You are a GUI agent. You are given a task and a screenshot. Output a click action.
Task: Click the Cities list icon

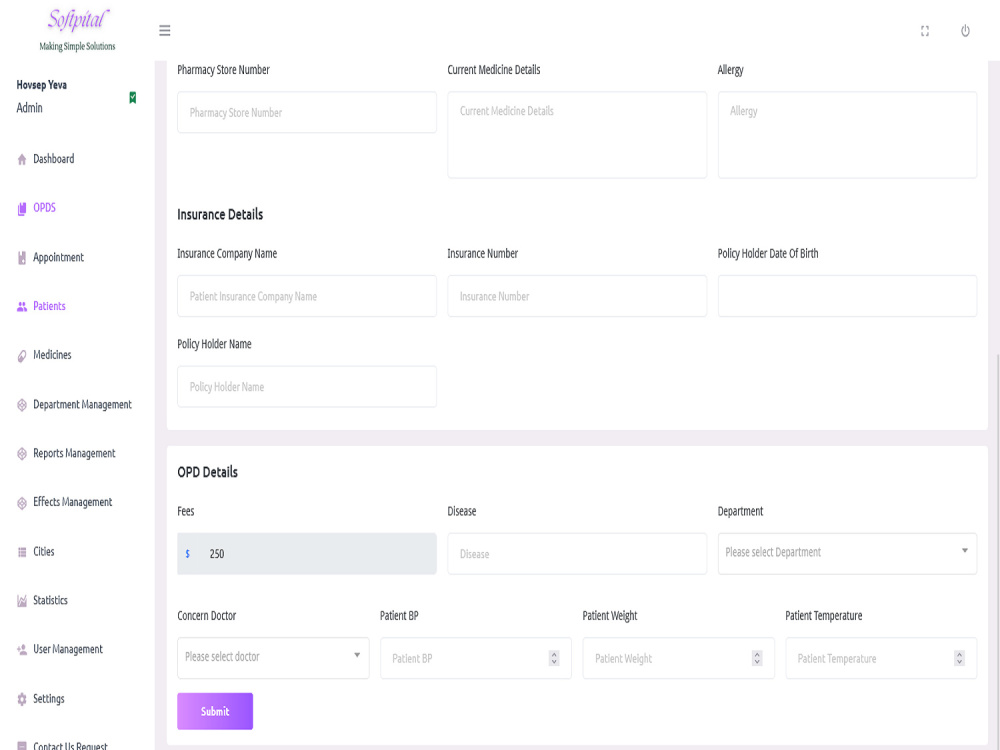(22, 552)
